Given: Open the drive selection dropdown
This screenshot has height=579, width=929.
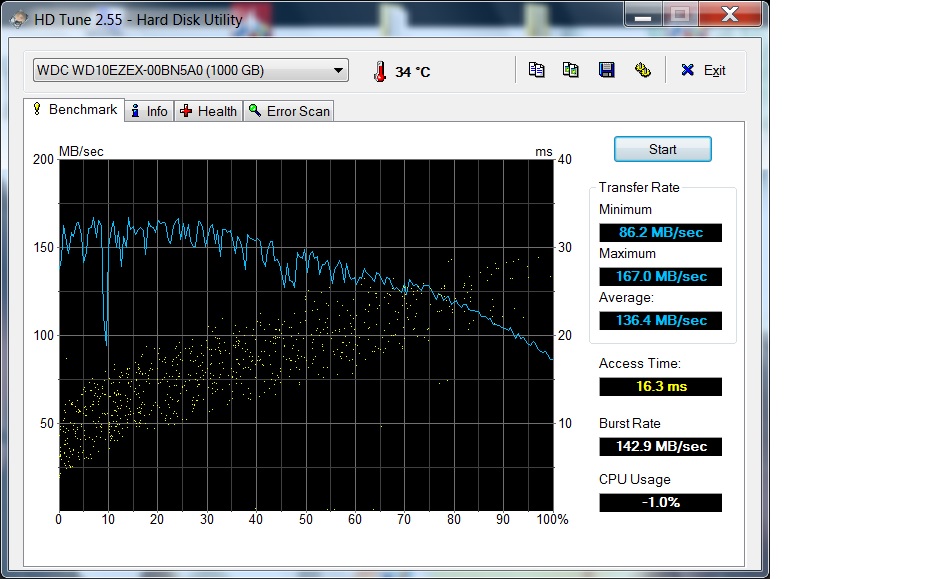Looking at the screenshot, I should pos(190,70).
